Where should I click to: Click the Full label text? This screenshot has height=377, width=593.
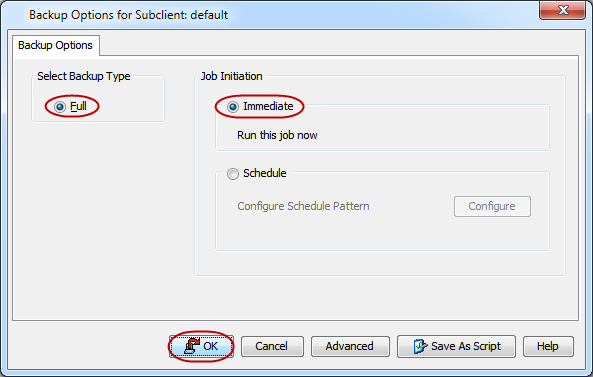[78, 106]
